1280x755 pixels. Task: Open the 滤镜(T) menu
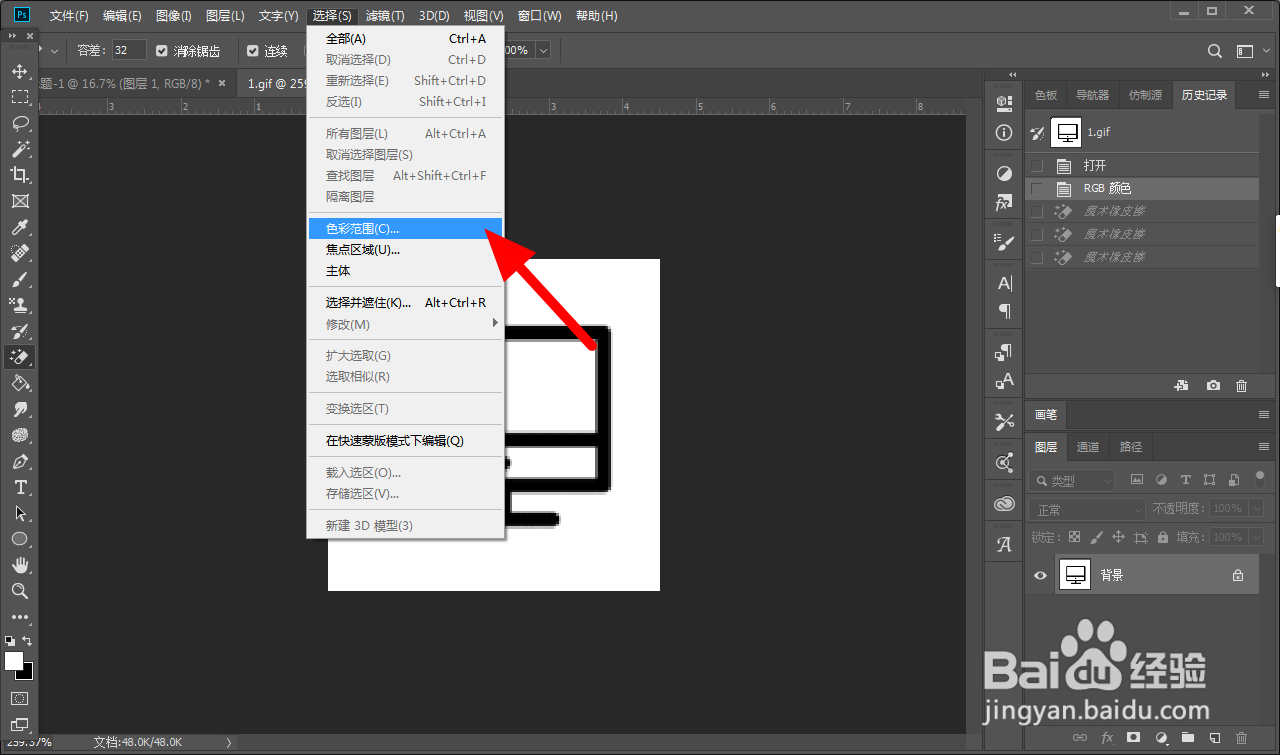click(x=385, y=16)
